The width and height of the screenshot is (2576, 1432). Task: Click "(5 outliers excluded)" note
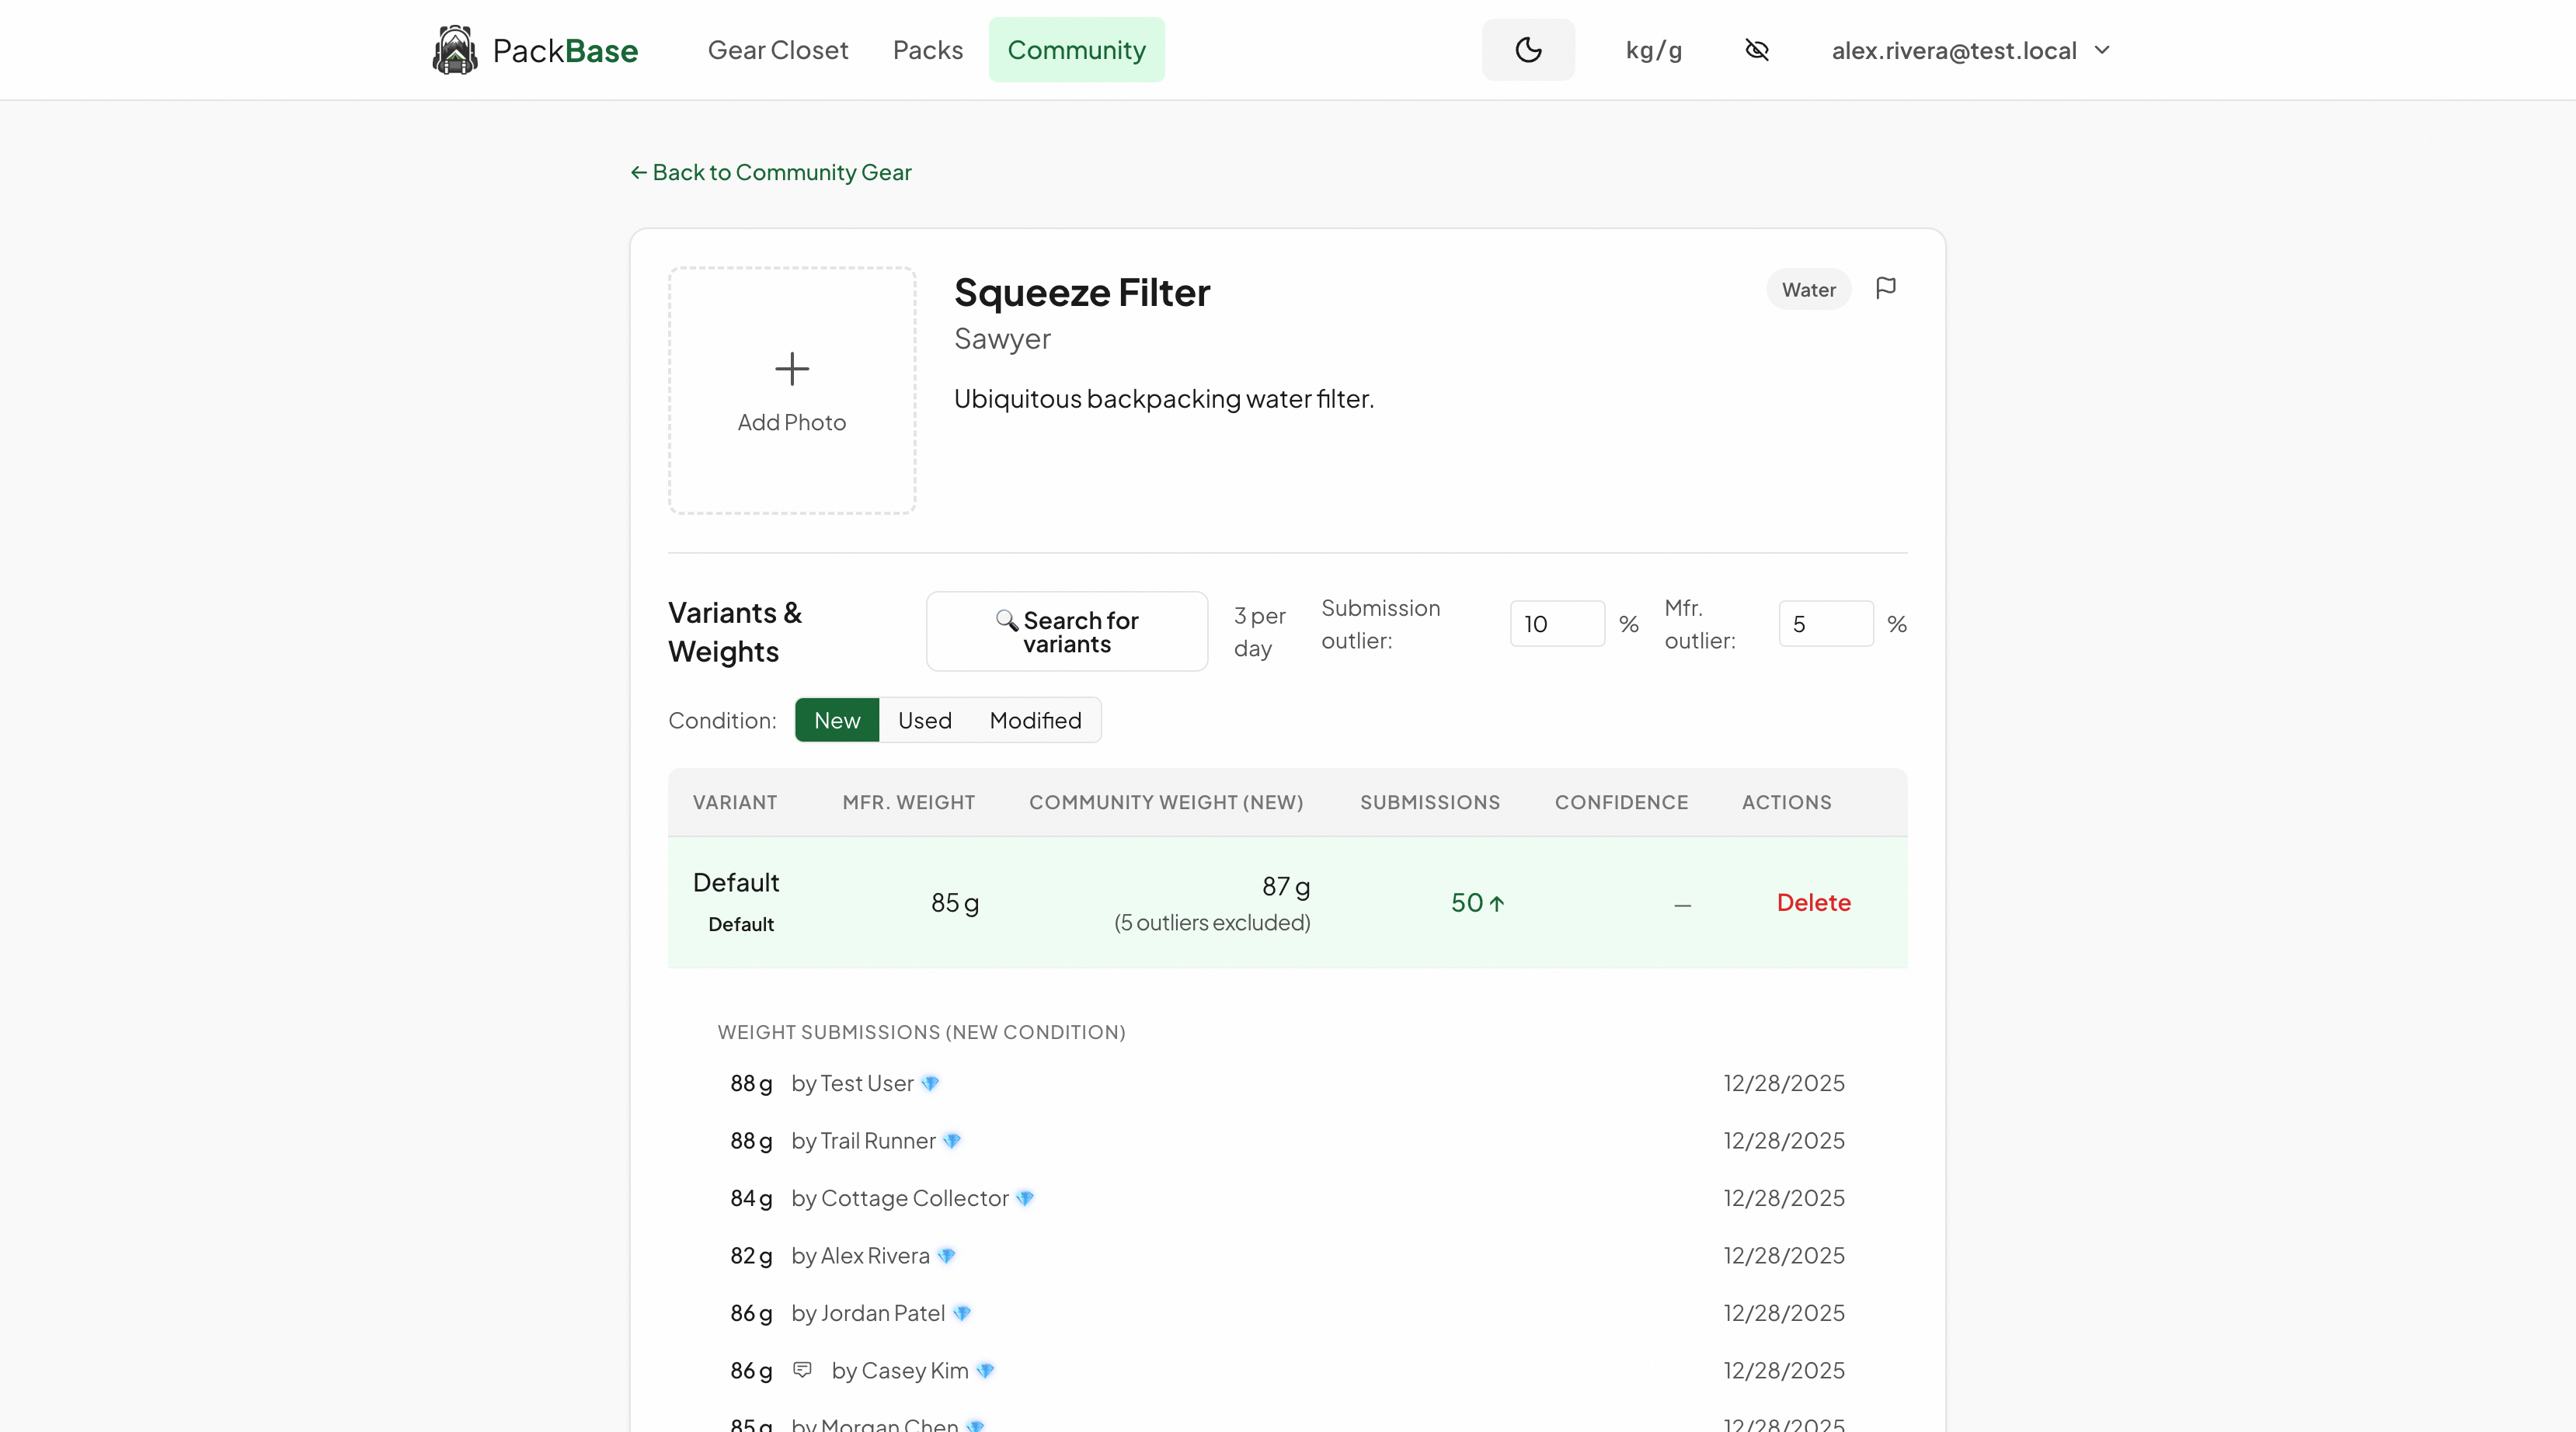(1212, 922)
